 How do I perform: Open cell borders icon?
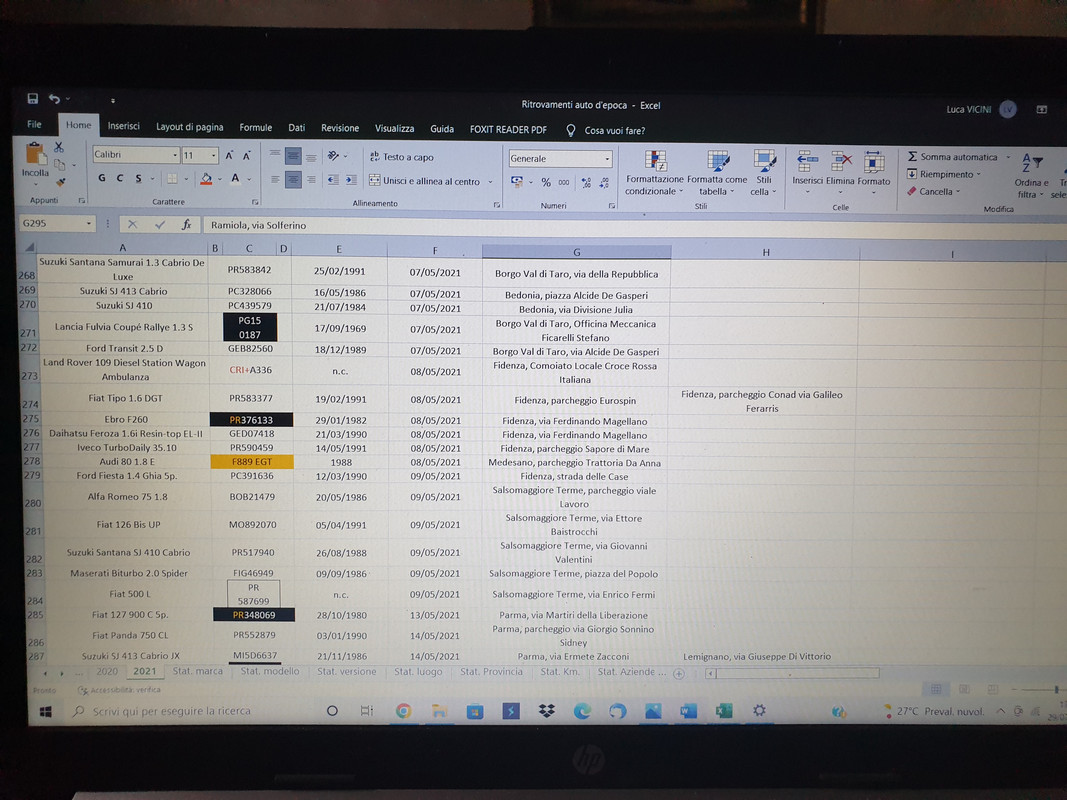pos(172,179)
